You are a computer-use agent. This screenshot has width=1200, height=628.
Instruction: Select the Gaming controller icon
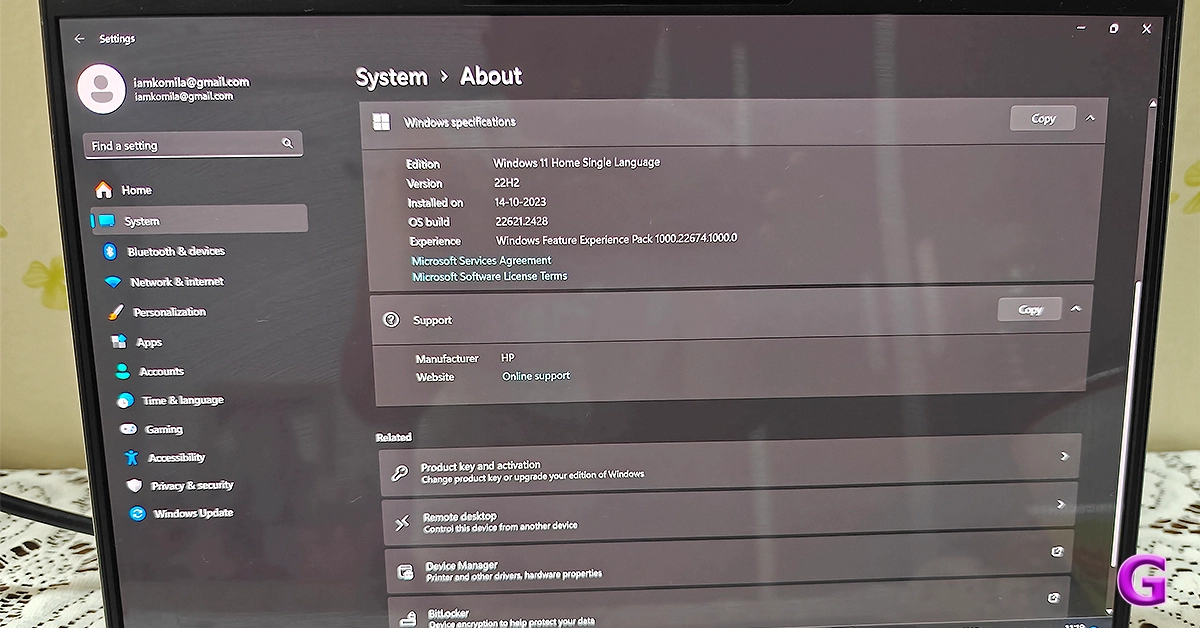click(x=128, y=429)
